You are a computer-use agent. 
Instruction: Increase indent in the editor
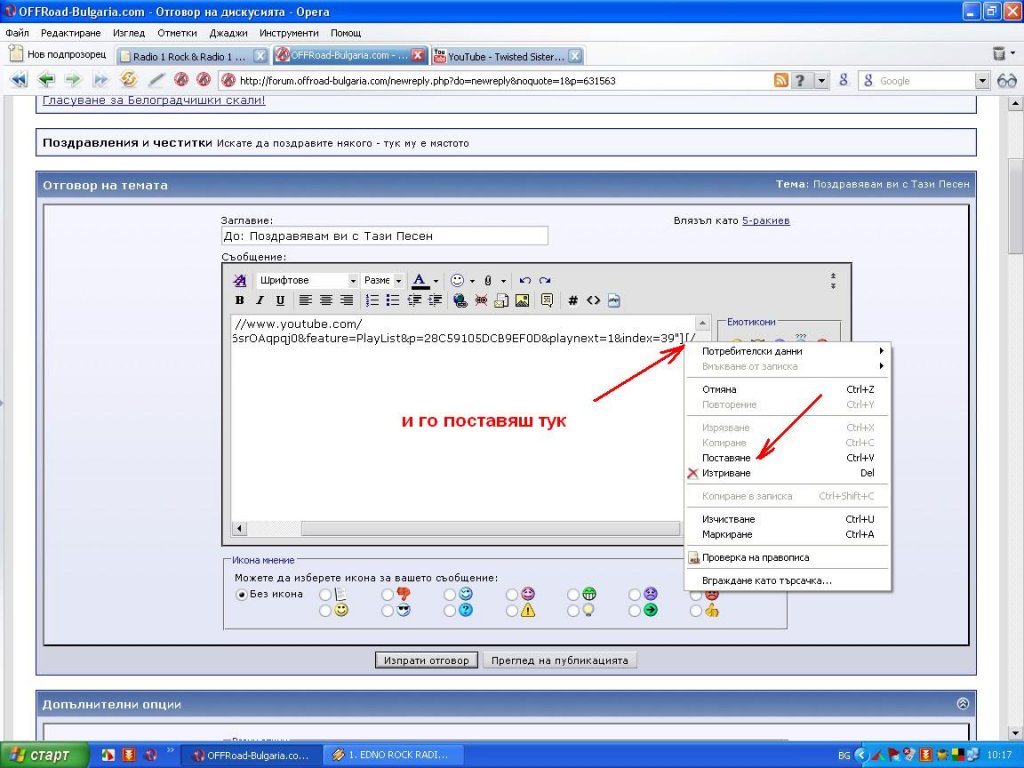[435, 300]
